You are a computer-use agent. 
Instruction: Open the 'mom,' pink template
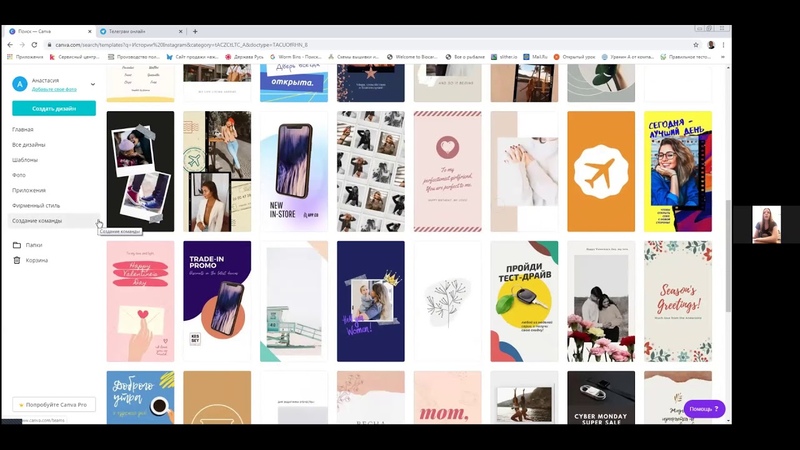[x=447, y=397]
